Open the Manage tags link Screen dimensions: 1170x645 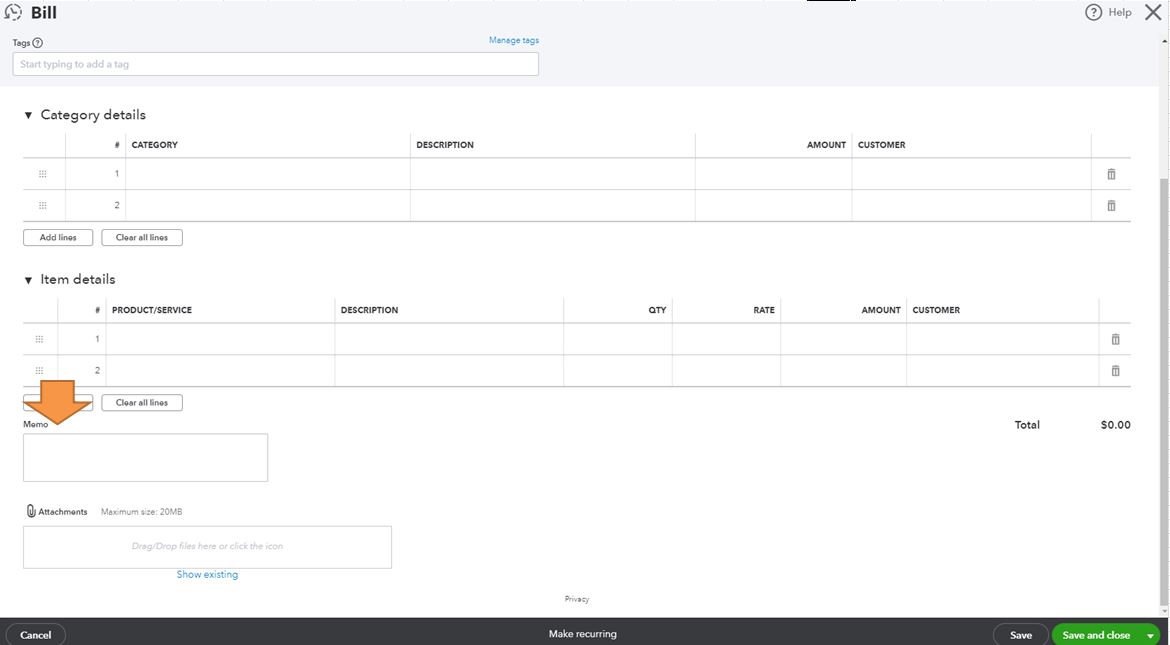[x=512, y=39]
